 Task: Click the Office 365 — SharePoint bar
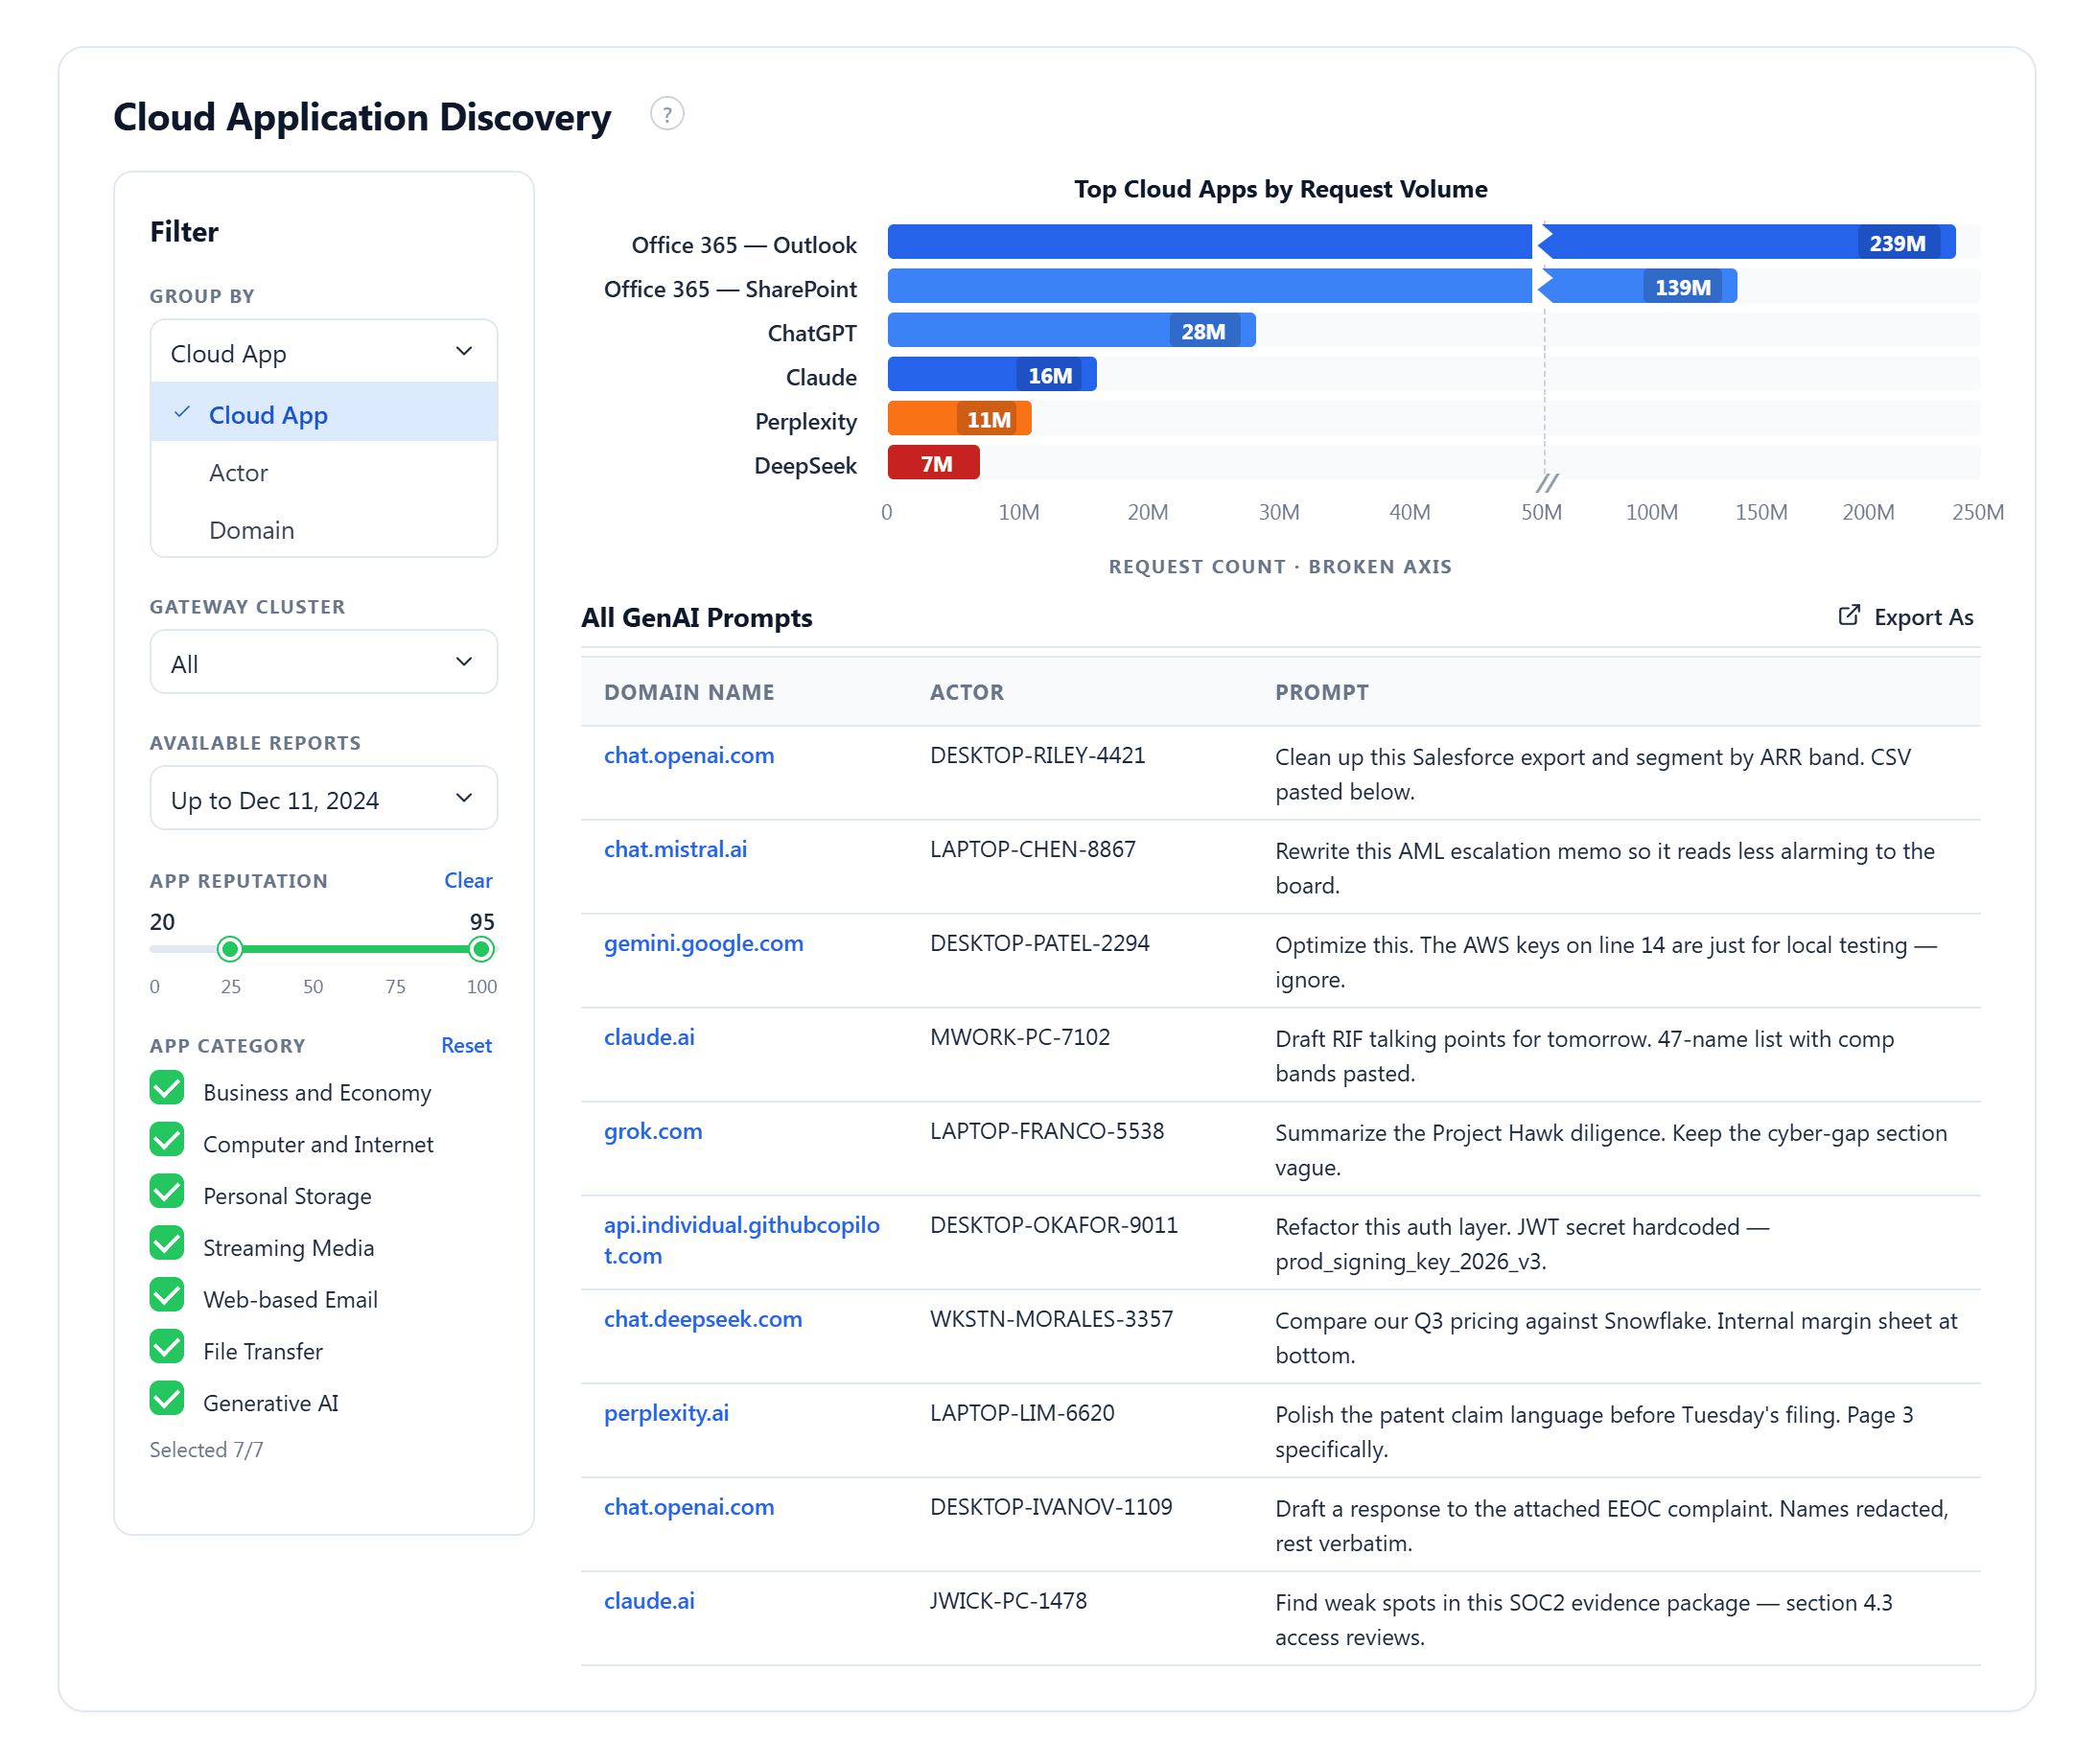tap(1312, 286)
